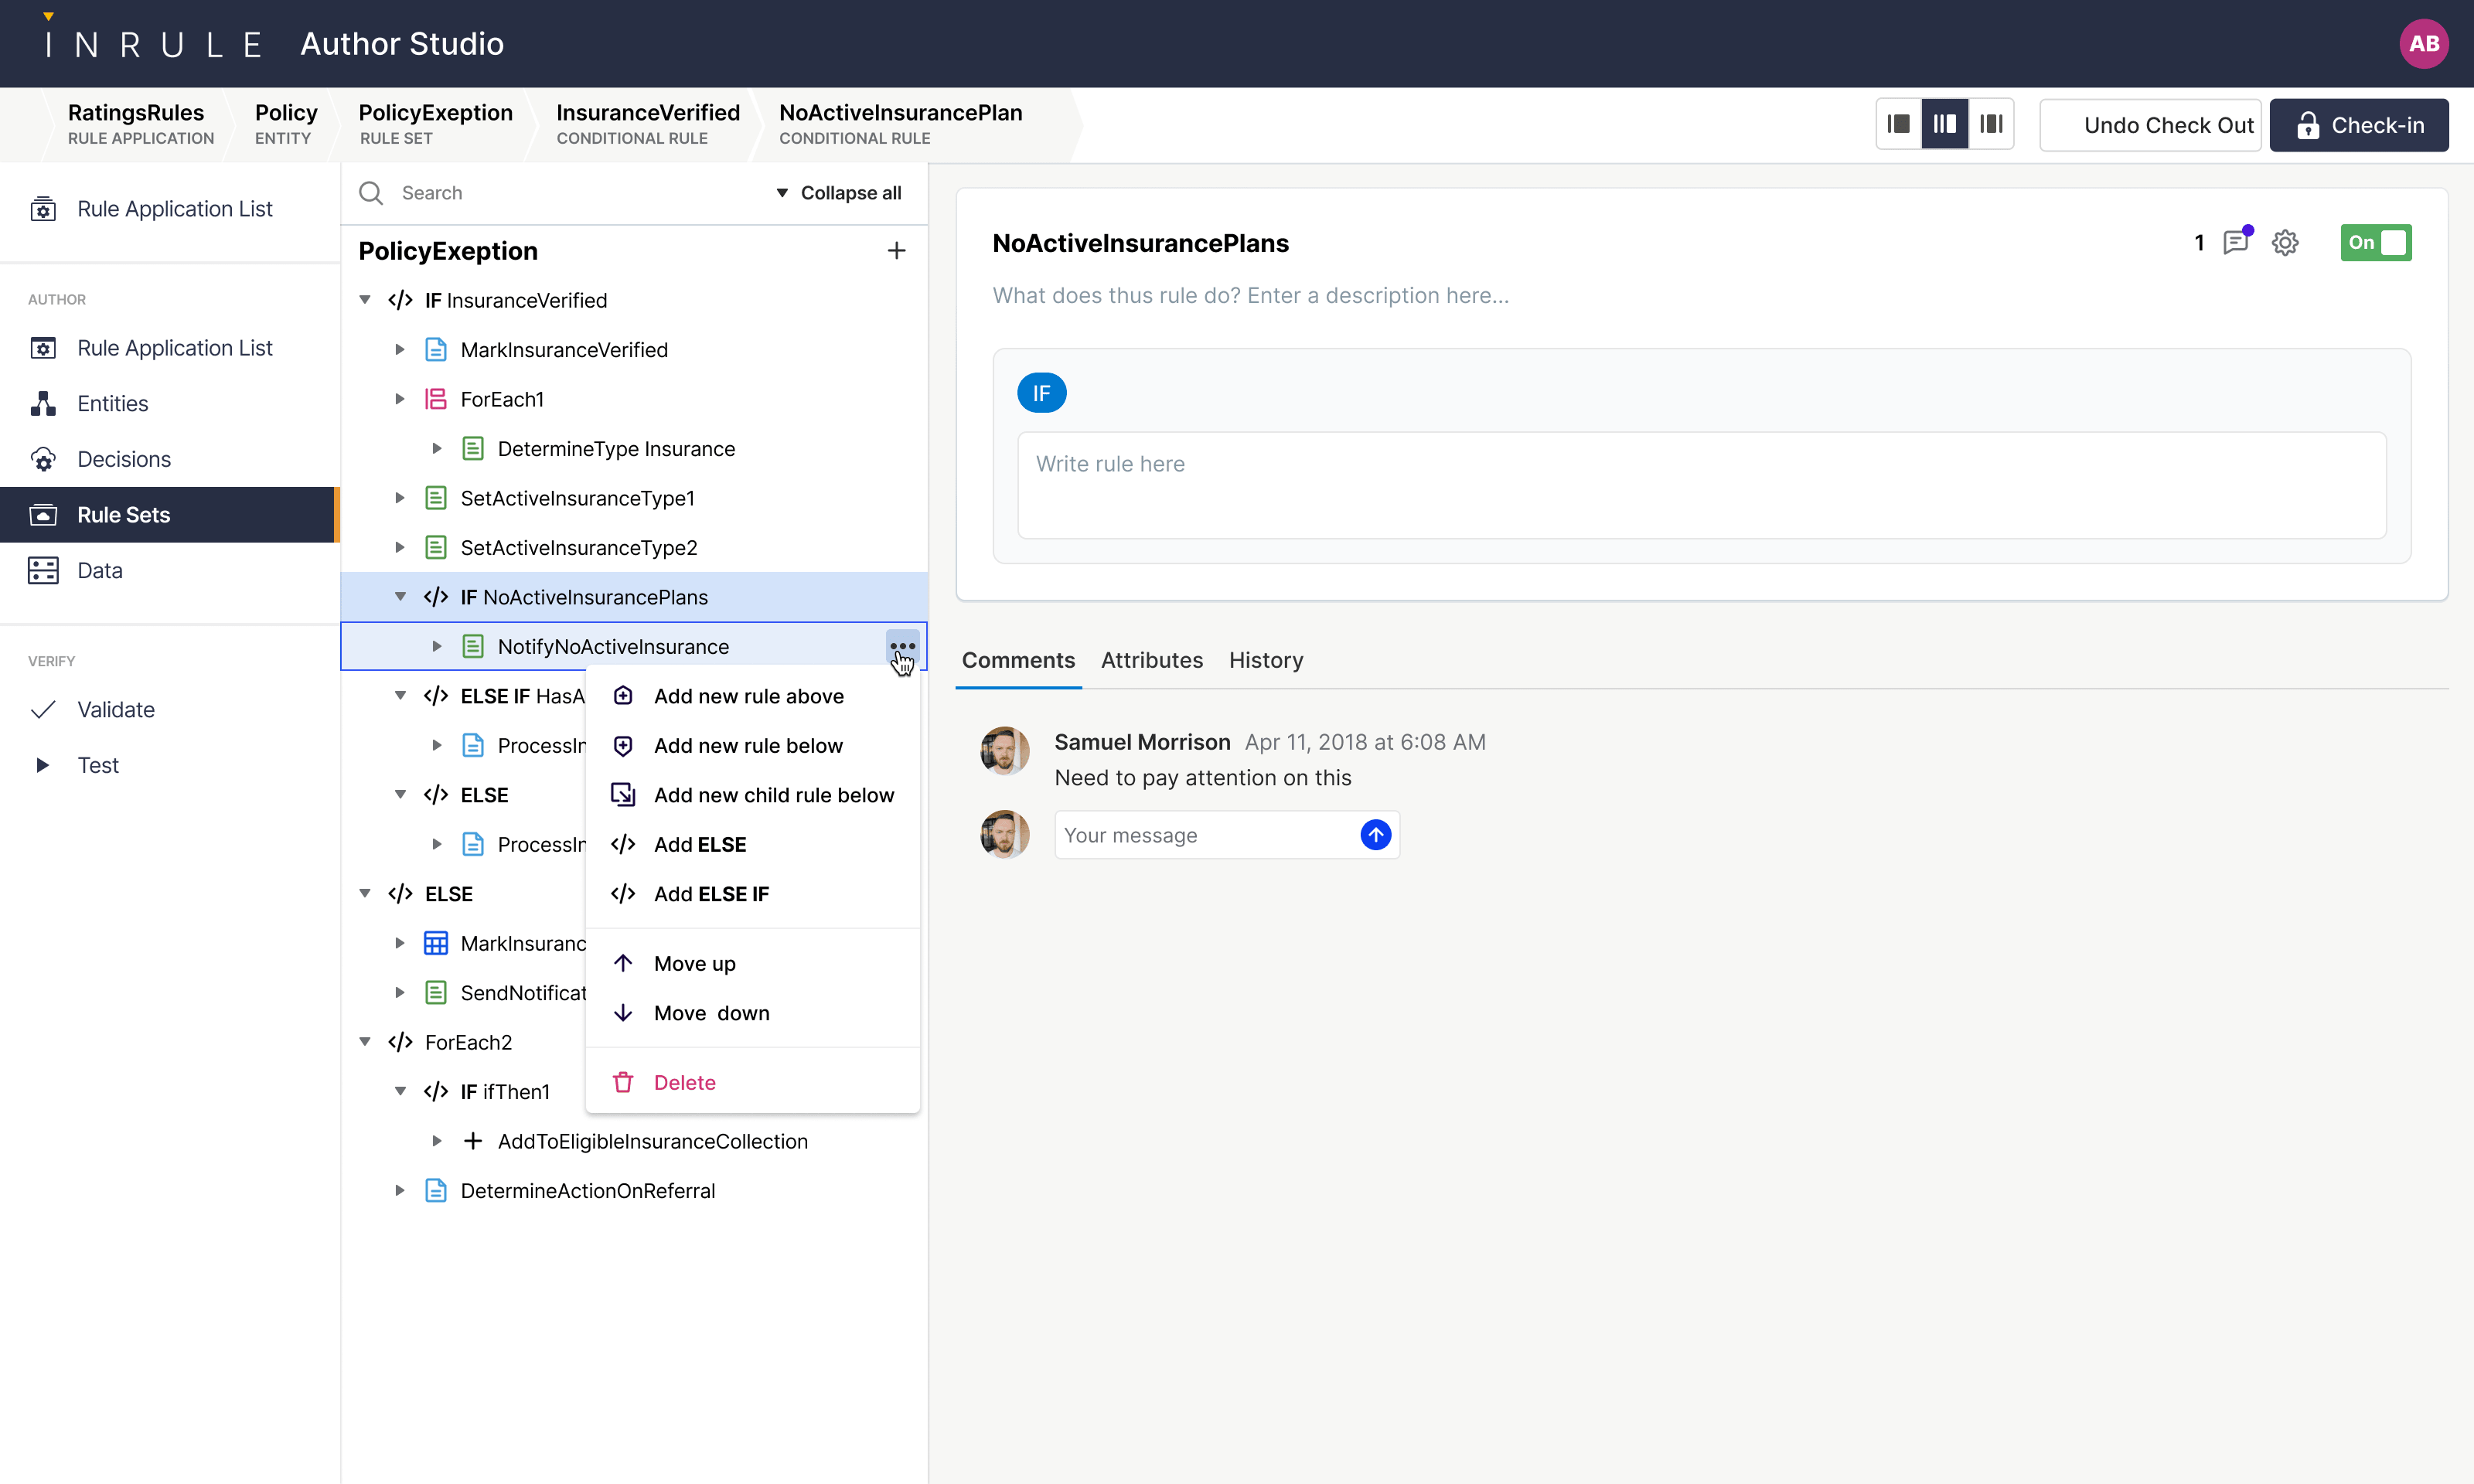
Task: Switch to the History tab
Action: (1266, 660)
